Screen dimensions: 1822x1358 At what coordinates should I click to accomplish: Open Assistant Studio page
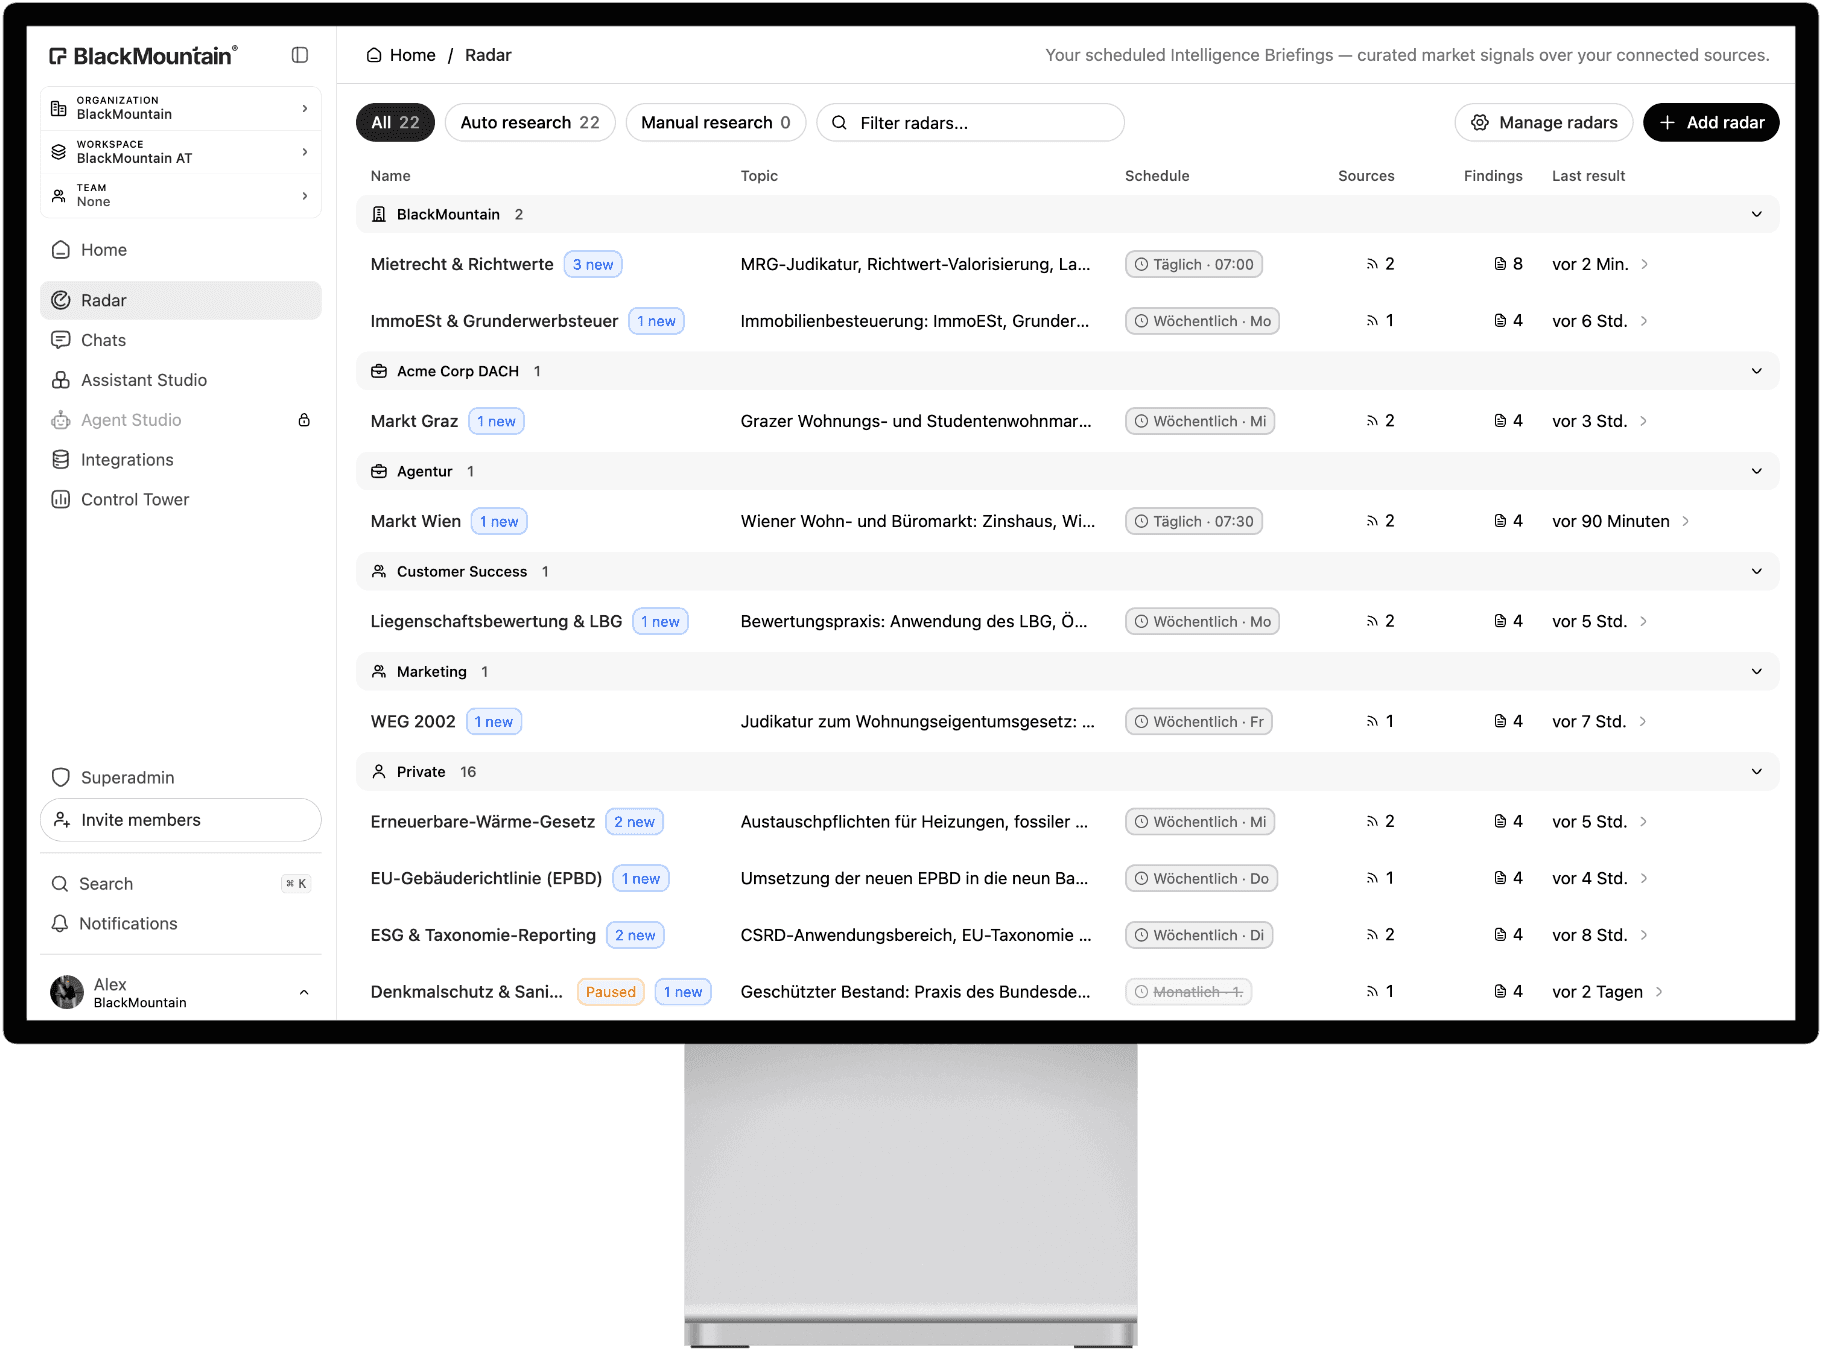click(181, 380)
